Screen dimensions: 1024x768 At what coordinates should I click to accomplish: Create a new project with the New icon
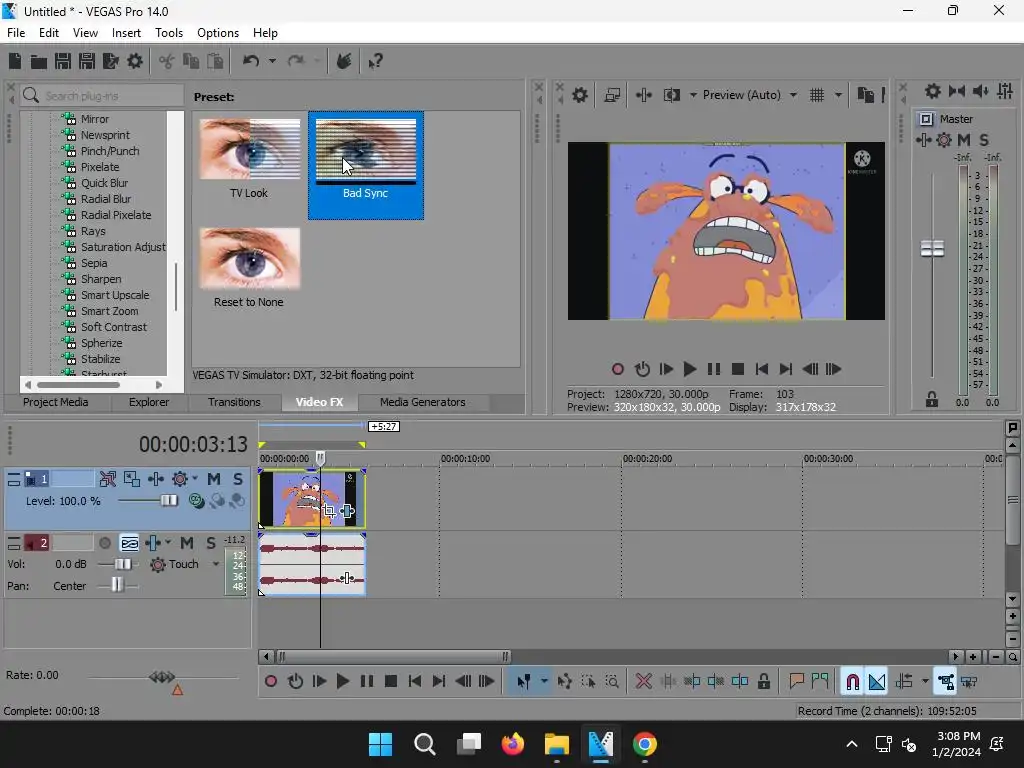point(15,61)
